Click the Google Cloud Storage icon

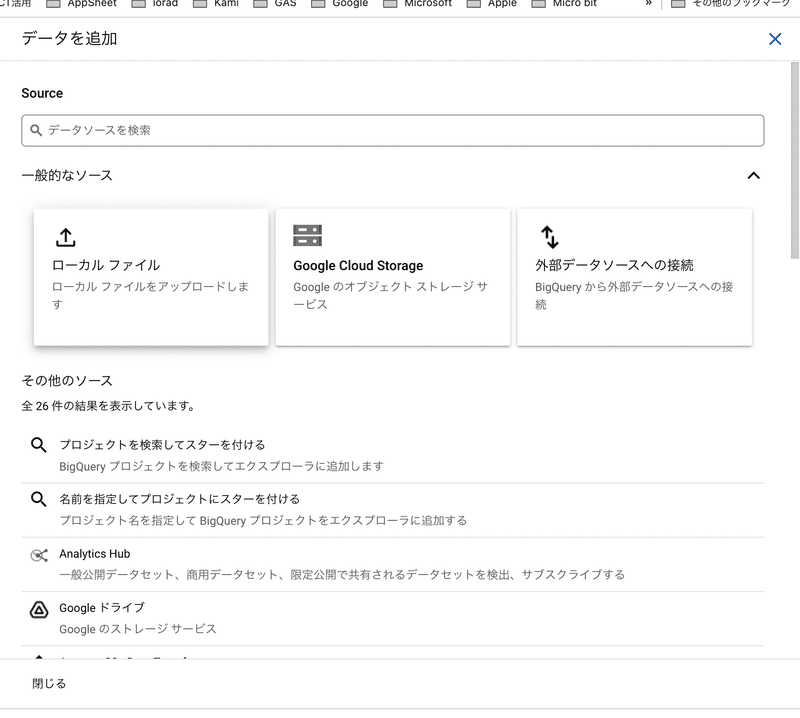307,236
